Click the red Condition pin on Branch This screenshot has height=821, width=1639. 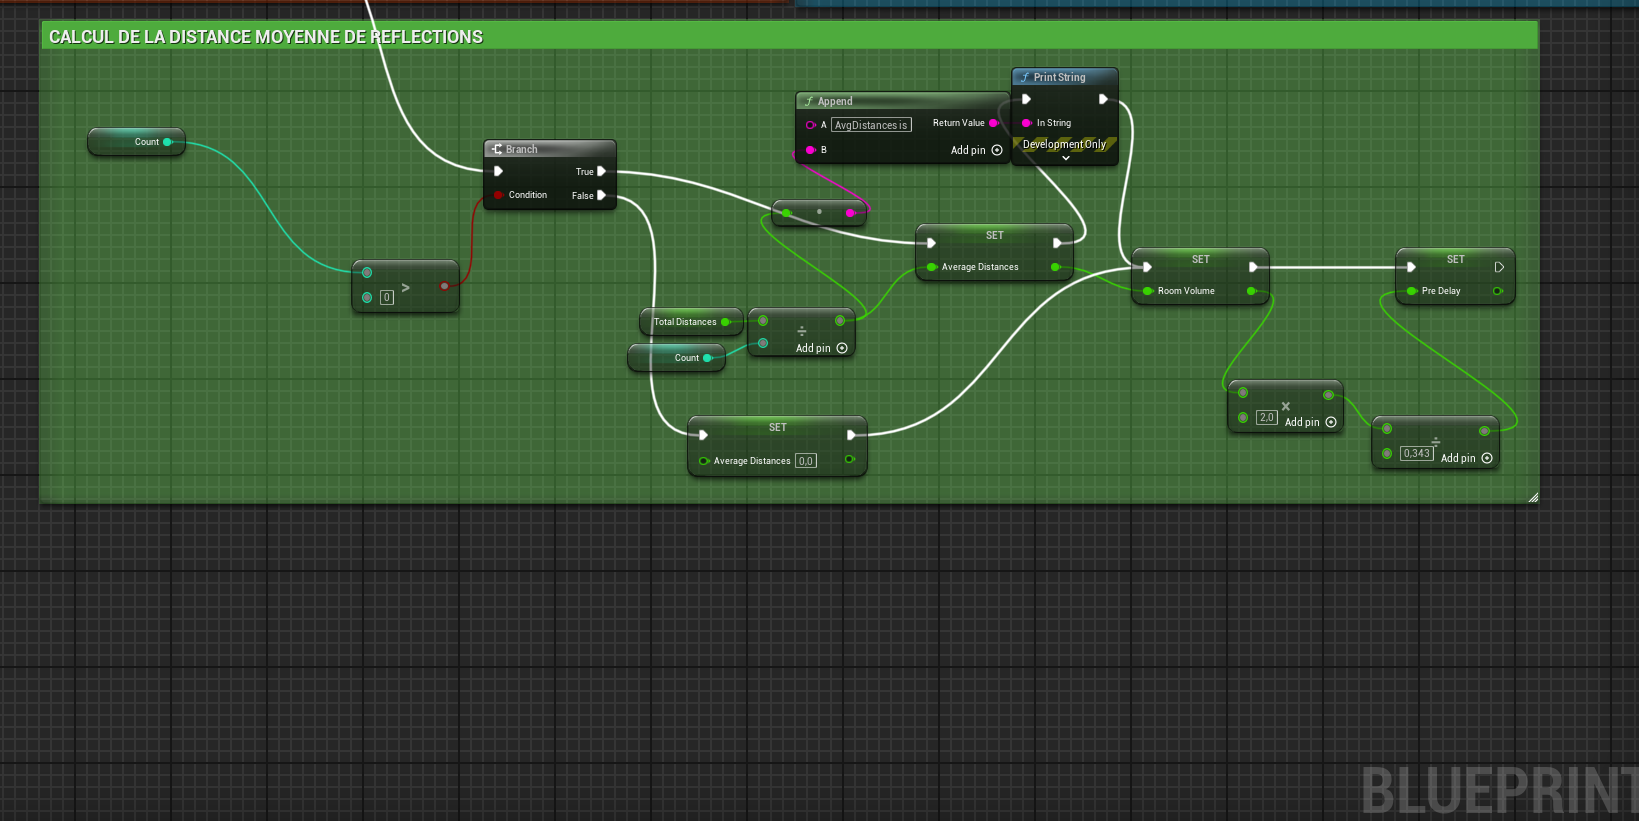(498, 195)
